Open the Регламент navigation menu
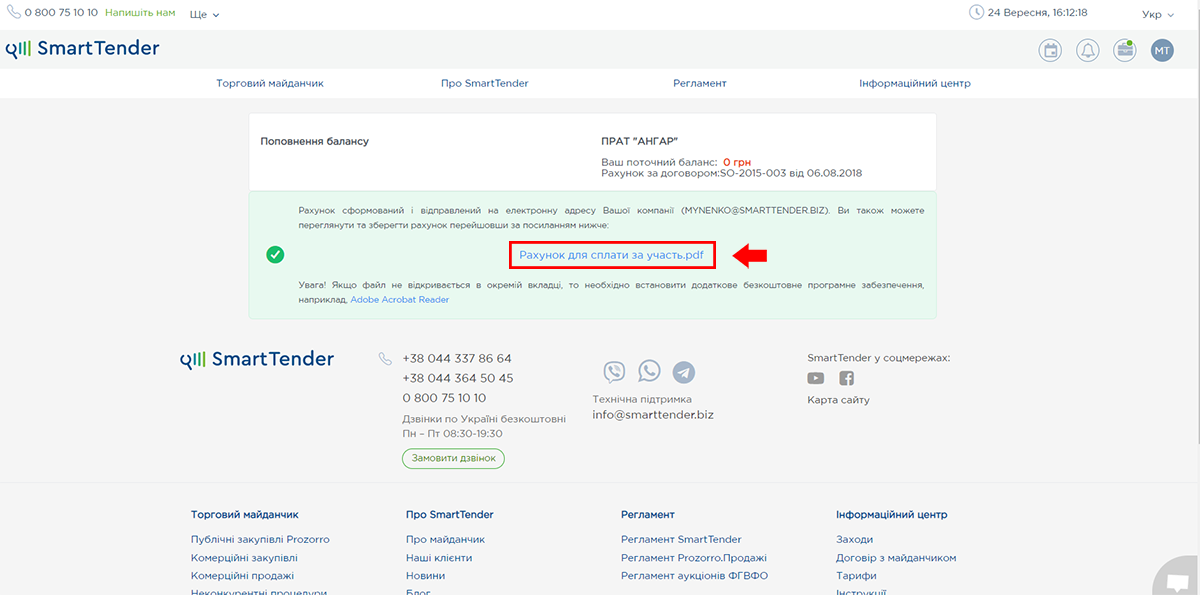1200x595 pixels. pyautogui.click(x=699, y=83)
